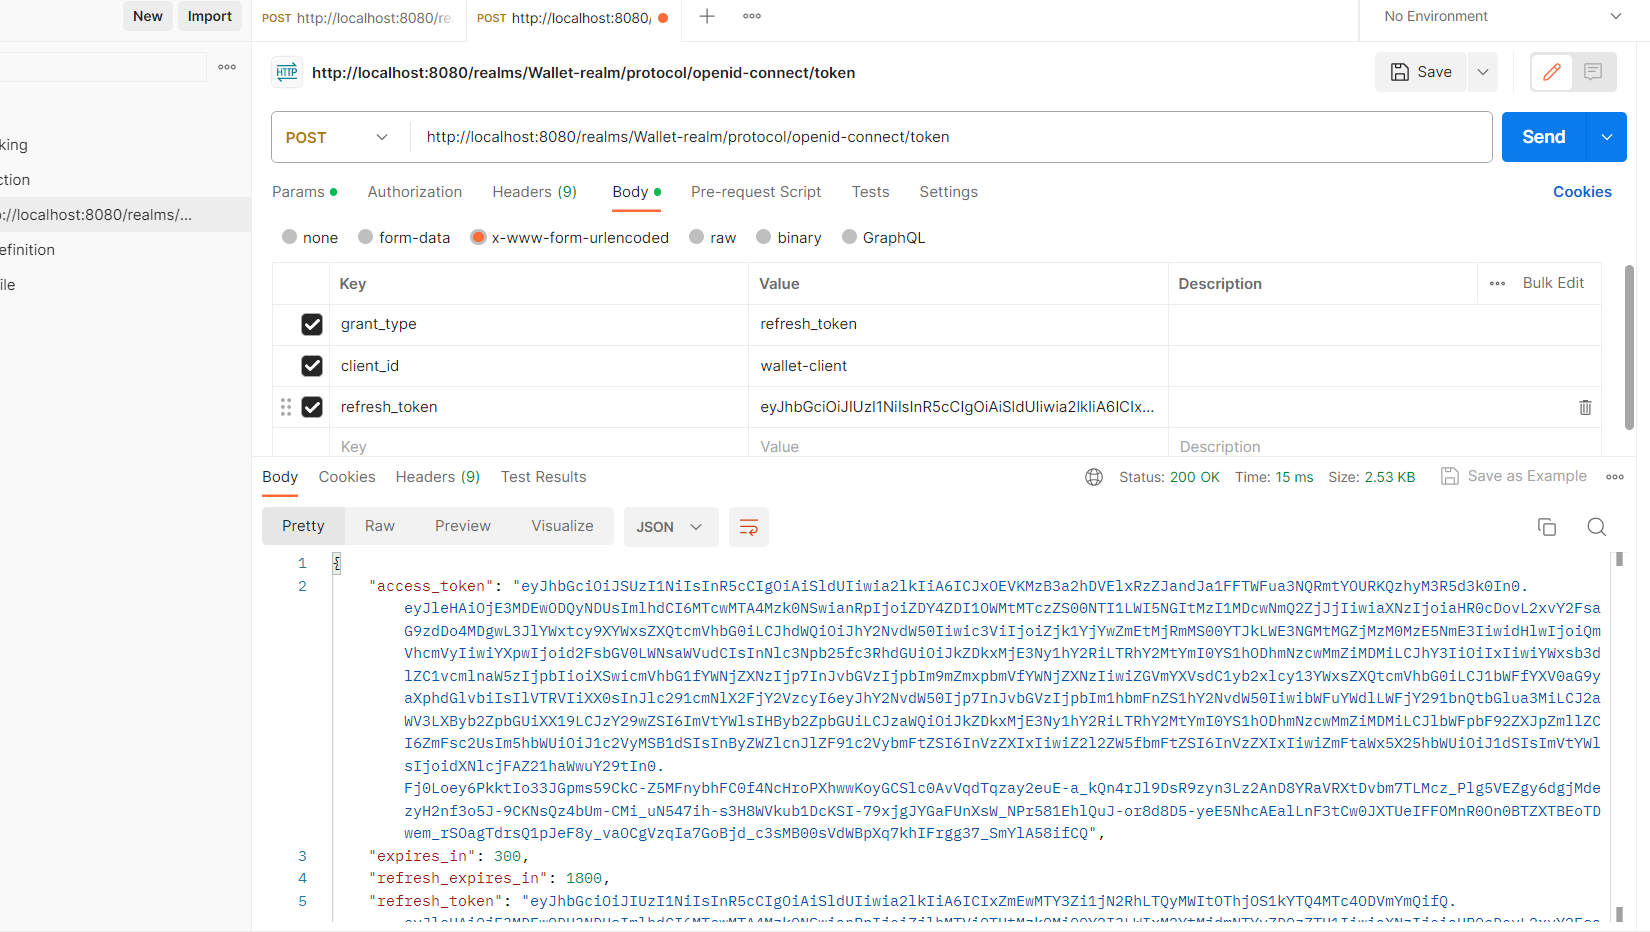
Task: Open a new request tab with plus icon
Action: click(707, 16)
